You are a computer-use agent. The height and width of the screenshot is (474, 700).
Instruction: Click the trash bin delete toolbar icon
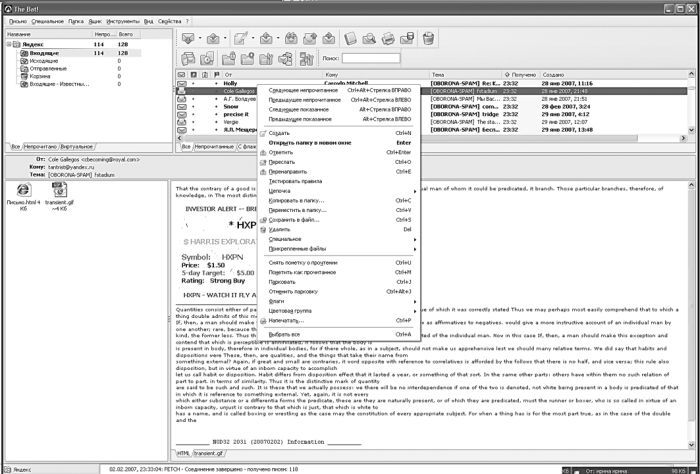coord(428,38)
